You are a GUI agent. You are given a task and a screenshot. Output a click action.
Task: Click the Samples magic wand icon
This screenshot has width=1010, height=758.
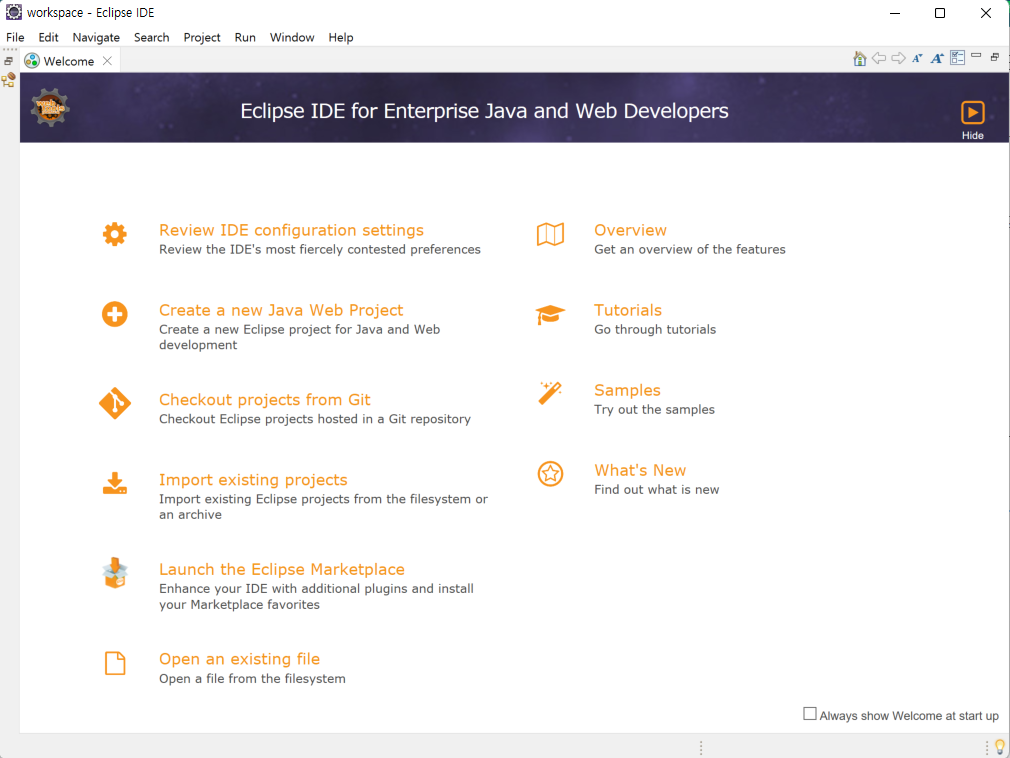click(550, 393)
